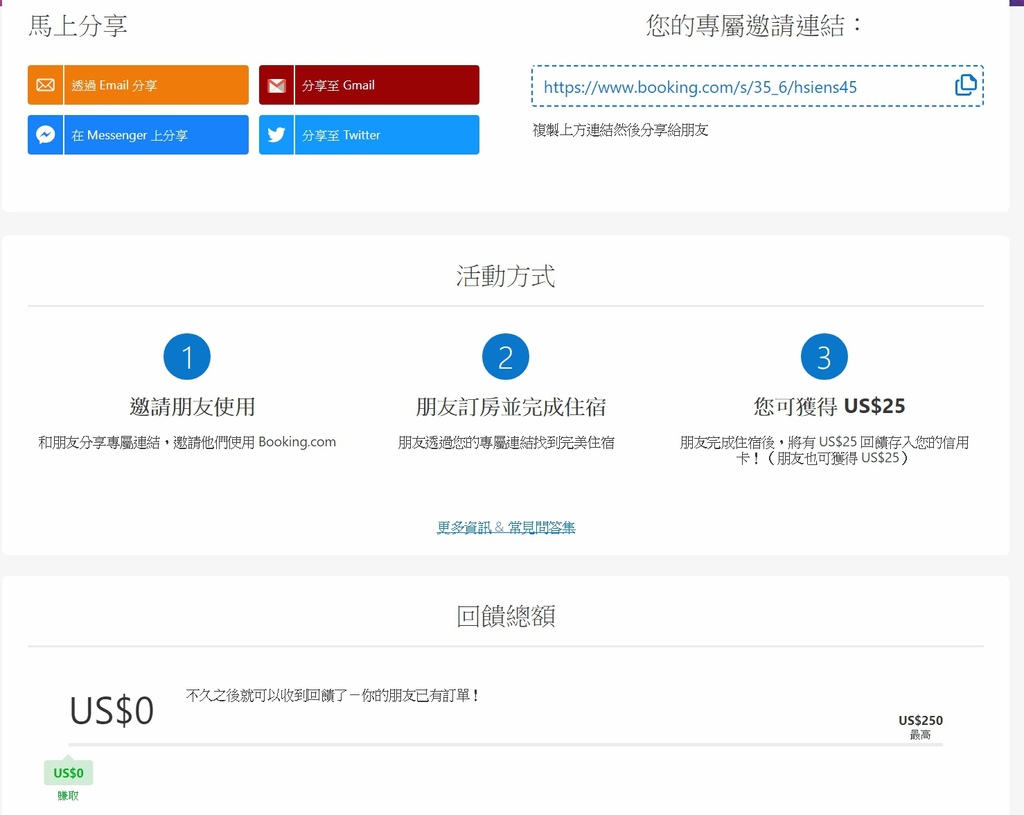
Task: Click the 您的專屬邀請連結 heading
Action: click(x=754, y=25)
